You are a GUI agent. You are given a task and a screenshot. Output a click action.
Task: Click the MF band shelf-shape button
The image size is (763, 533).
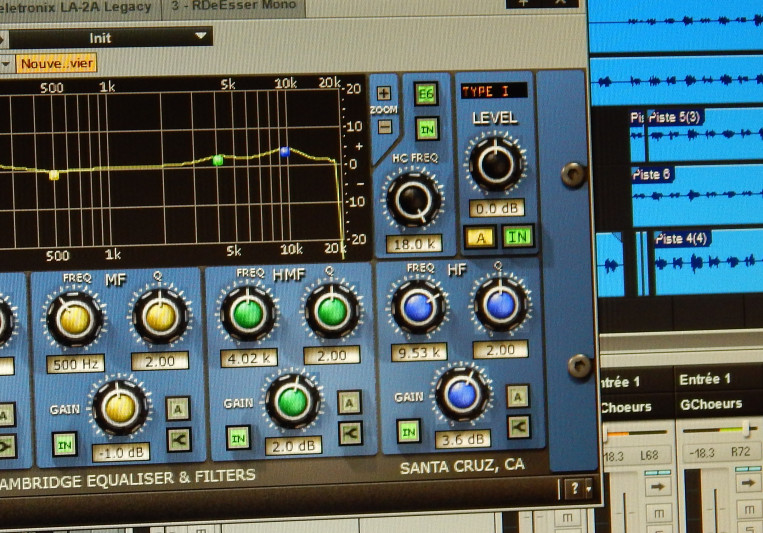[179, 440]
